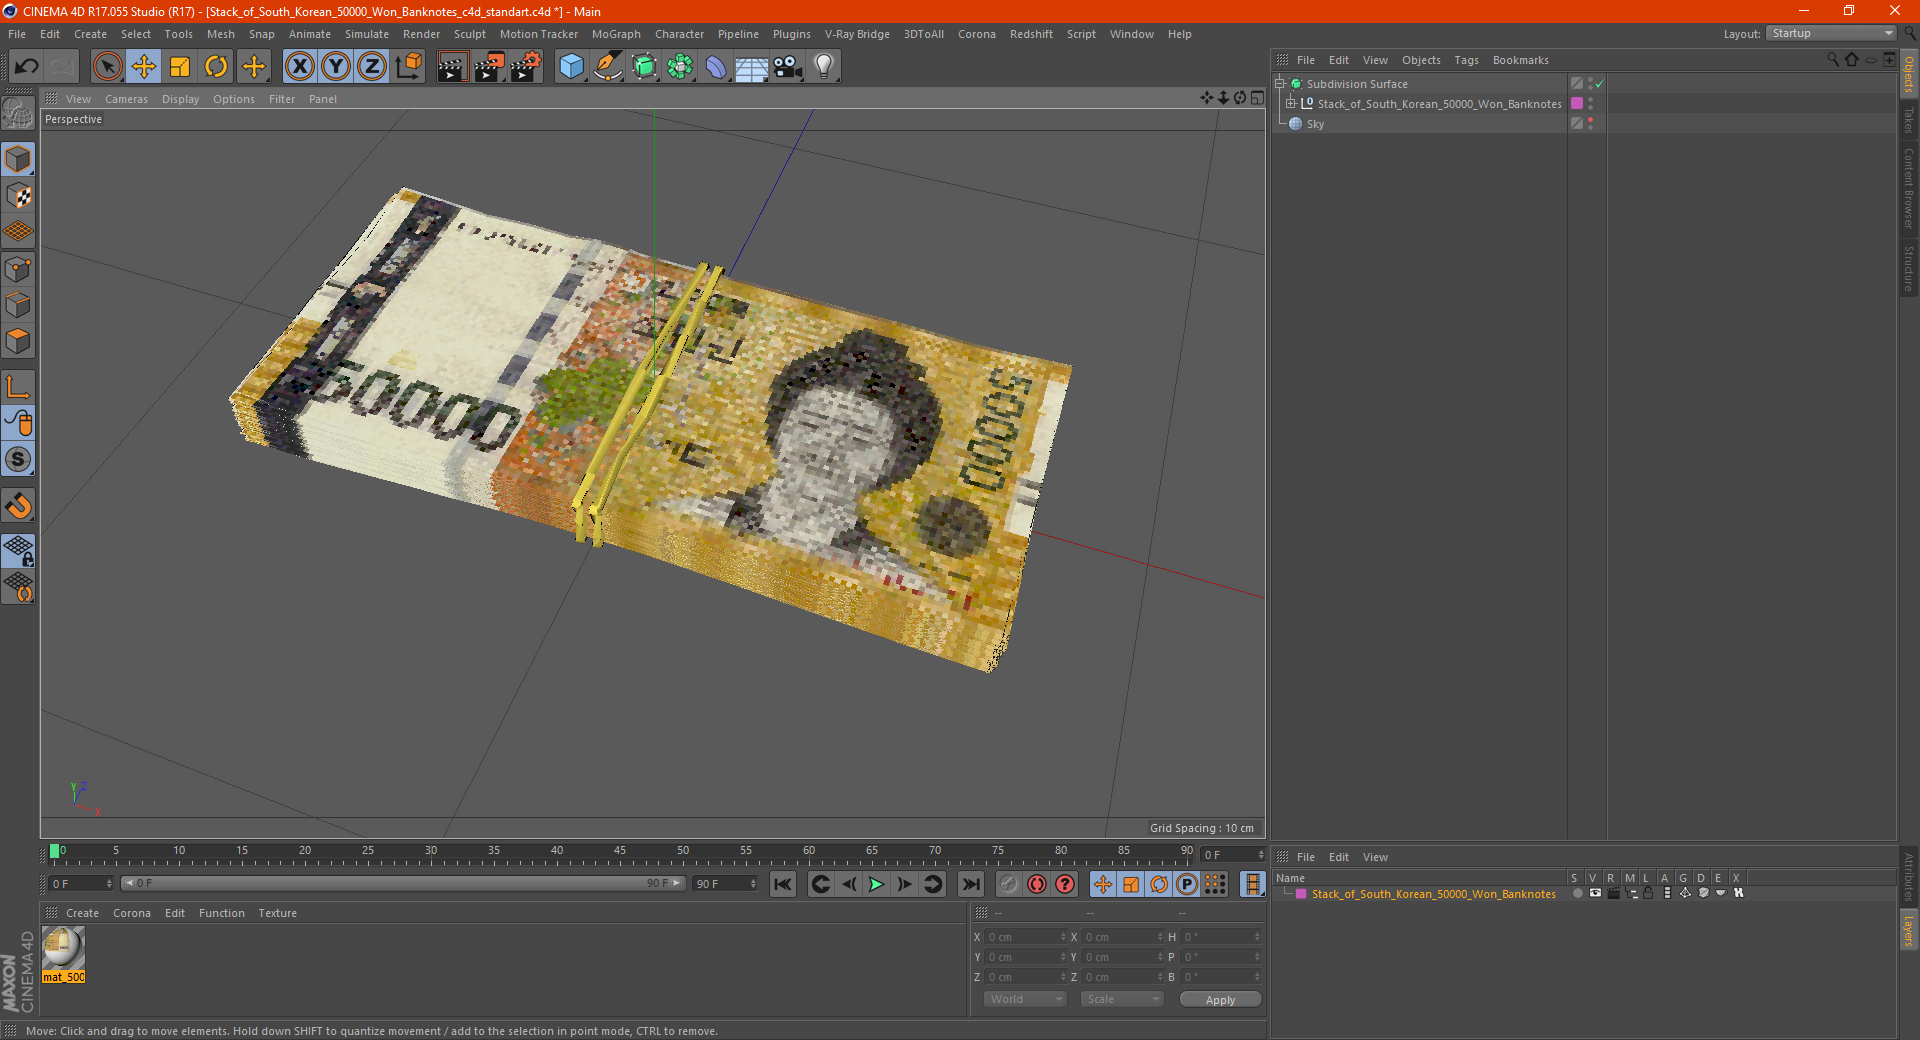Open the Simulate menu
1920x1040 pixels.
[367, 34]
